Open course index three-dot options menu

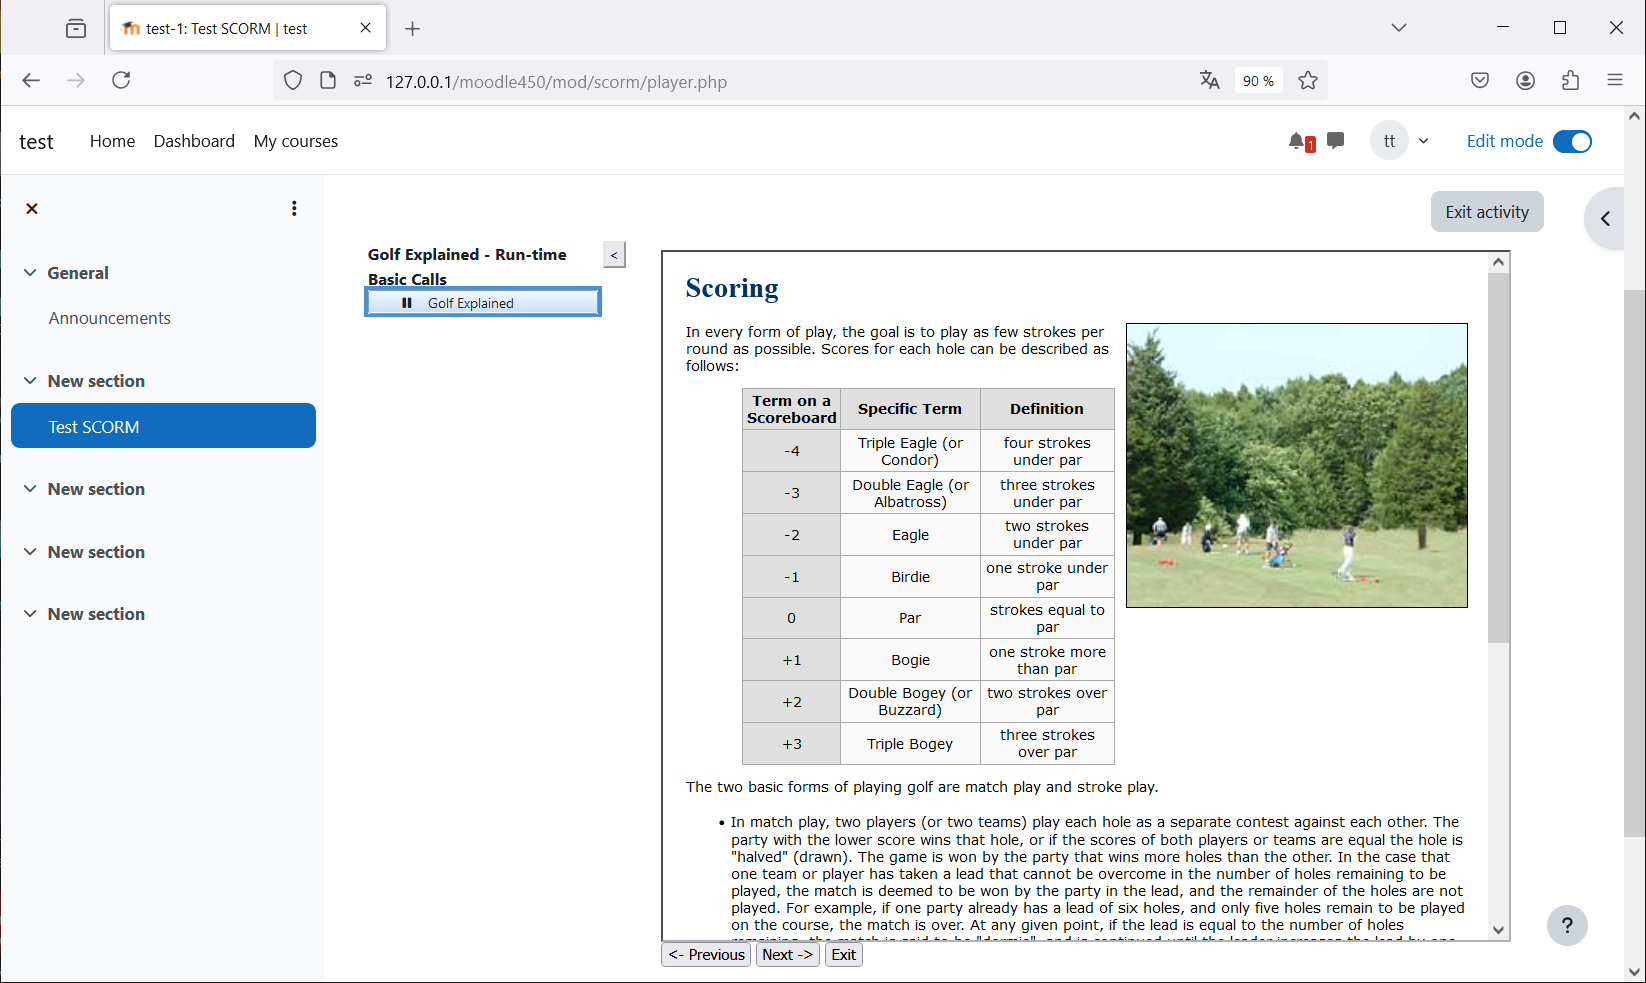pyautogui.click(x=294, y=208)
